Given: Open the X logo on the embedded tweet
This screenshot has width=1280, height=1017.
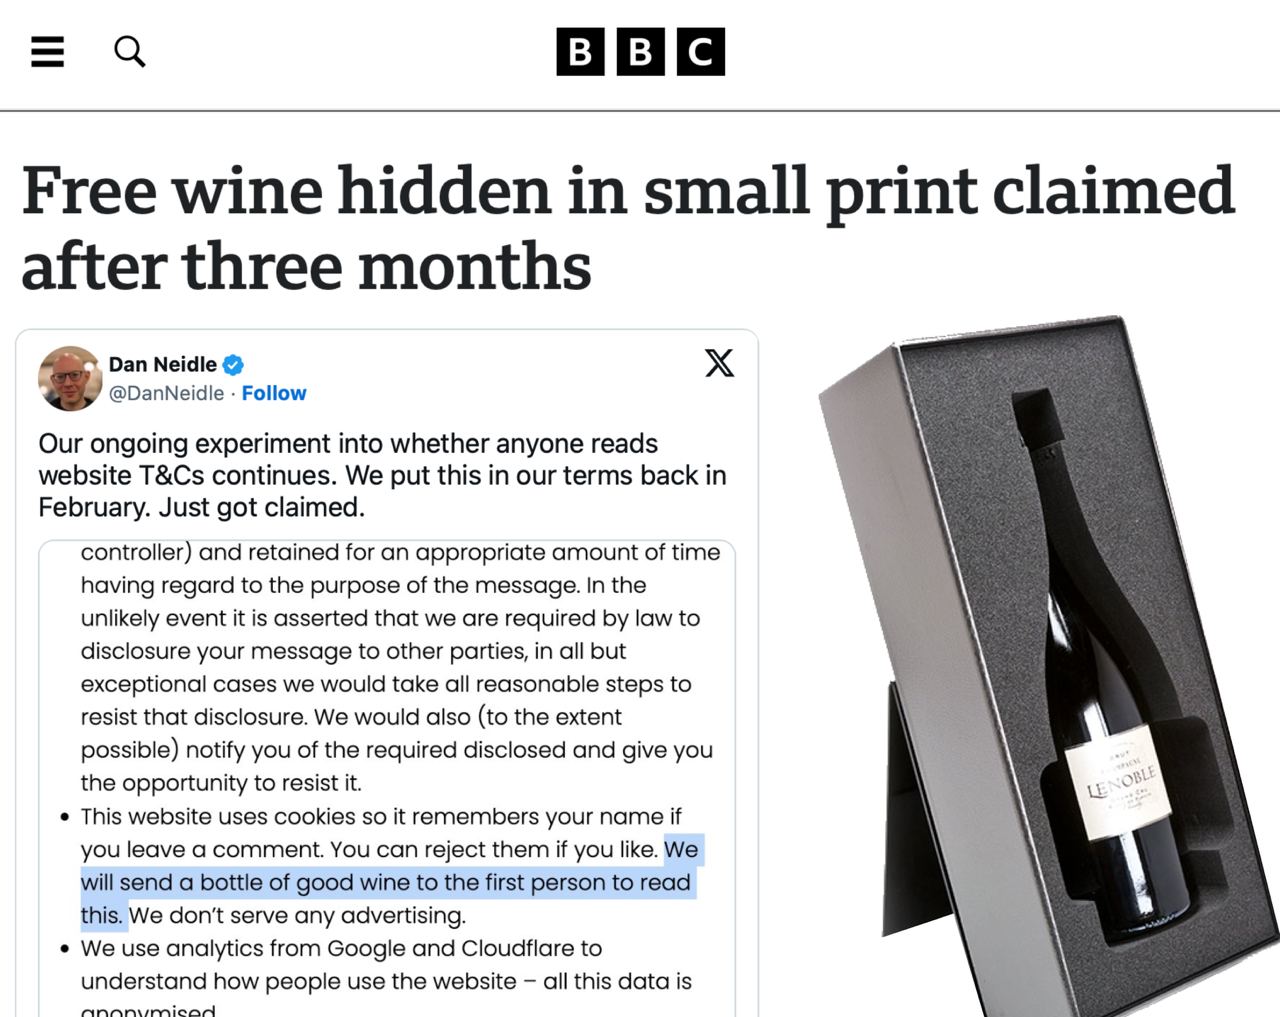Looking at the screenshot, I should 719,362.
